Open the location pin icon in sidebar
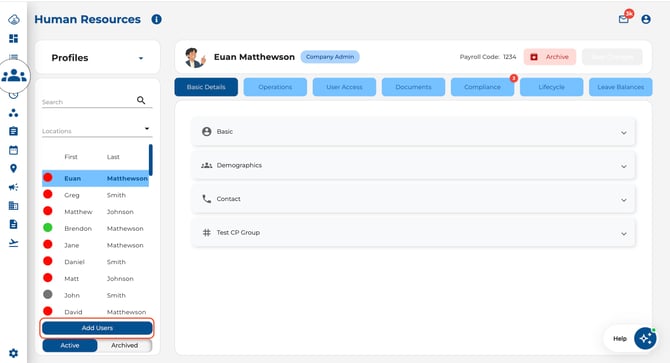The height and width of the screenshot is (363, 670). click(x=13, y=169)
